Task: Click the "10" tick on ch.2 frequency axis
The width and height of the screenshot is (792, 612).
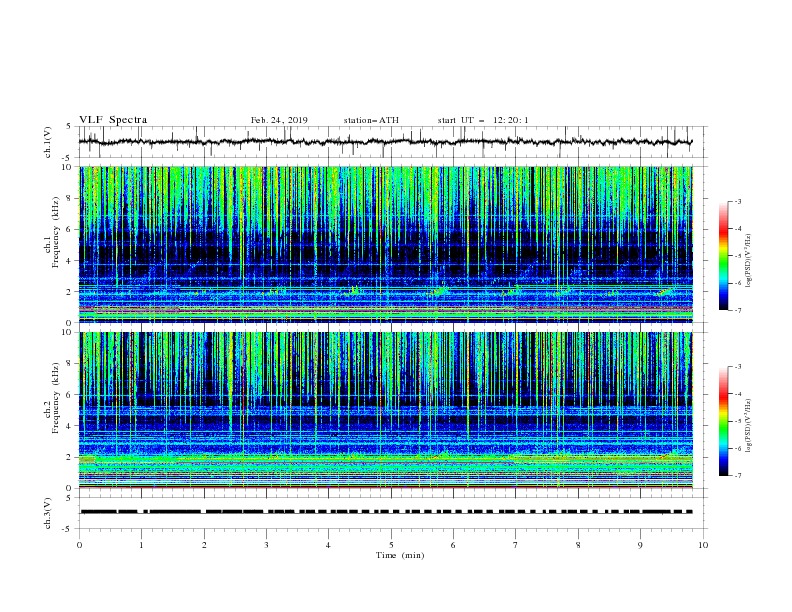Action: pos(67,332)
